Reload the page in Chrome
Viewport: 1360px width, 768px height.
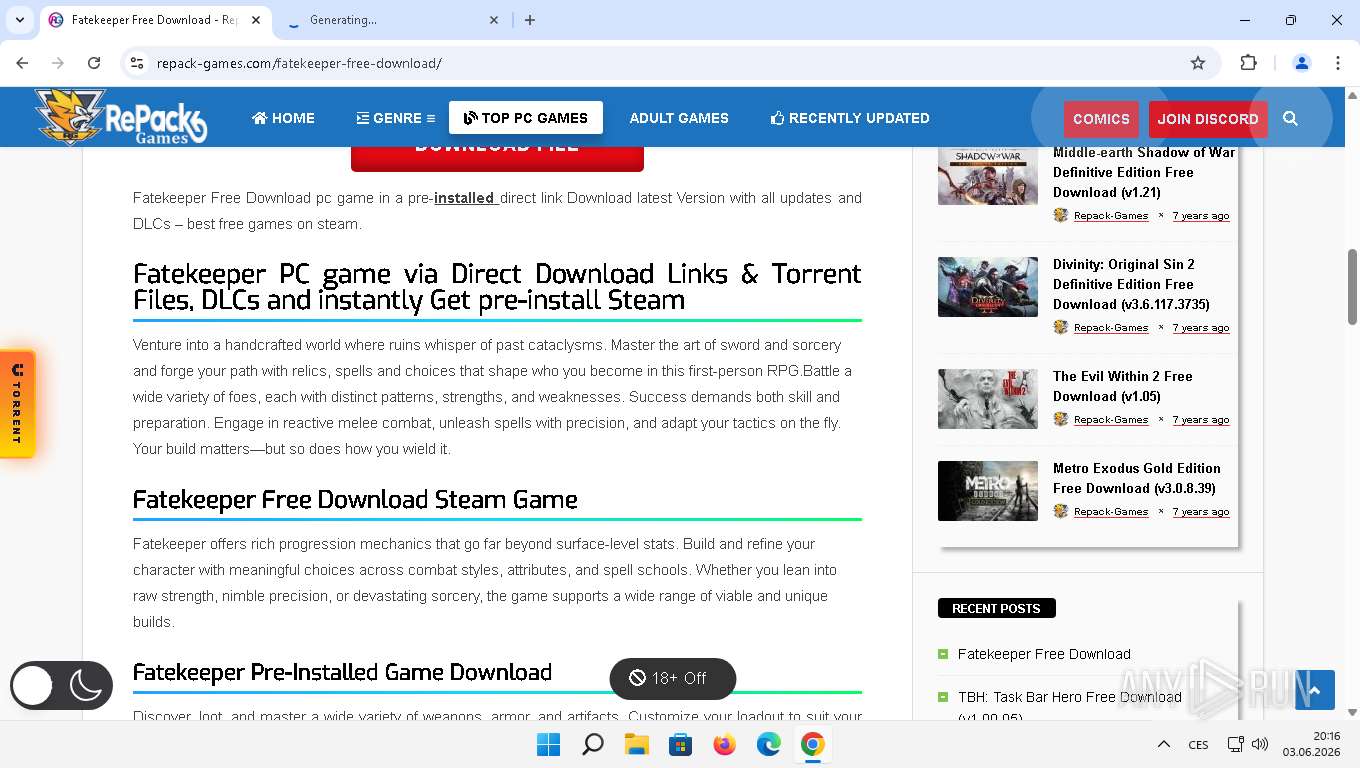tap(94, 63)
